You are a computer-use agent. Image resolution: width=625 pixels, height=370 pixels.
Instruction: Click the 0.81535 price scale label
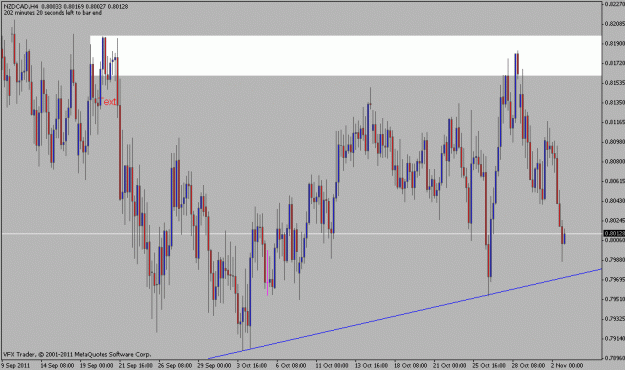pos(615,83)
